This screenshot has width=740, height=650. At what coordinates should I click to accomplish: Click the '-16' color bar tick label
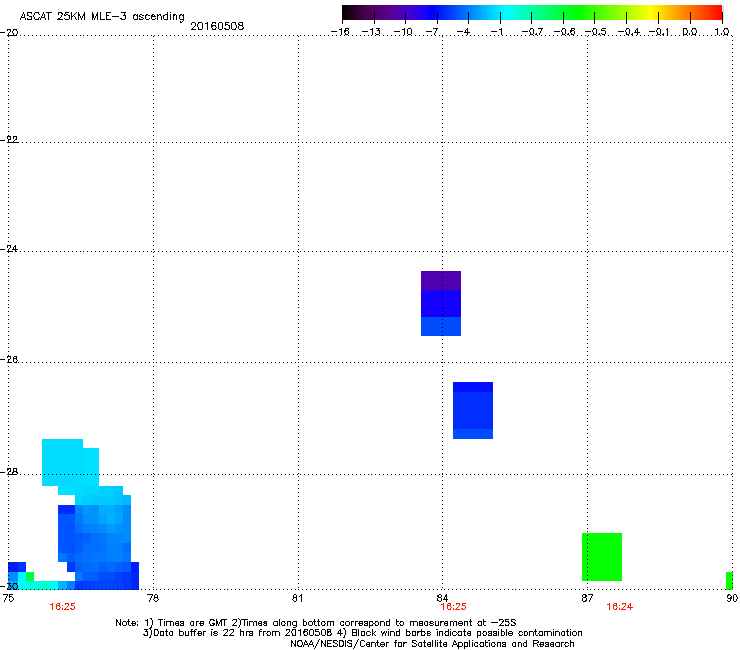340,32
